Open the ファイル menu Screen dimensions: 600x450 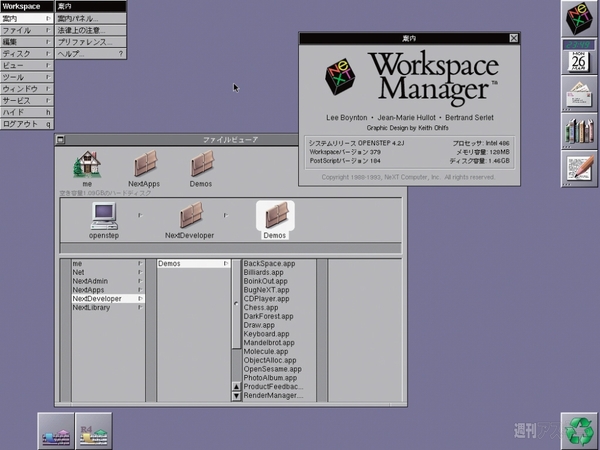[27, 30]
